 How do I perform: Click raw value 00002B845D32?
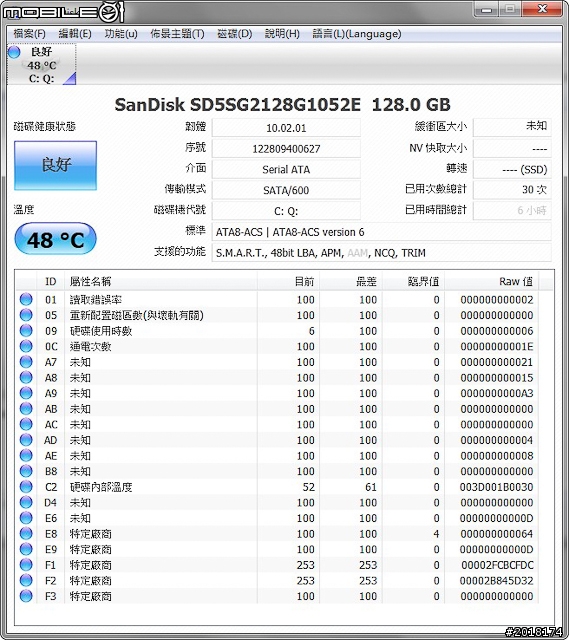496,580
